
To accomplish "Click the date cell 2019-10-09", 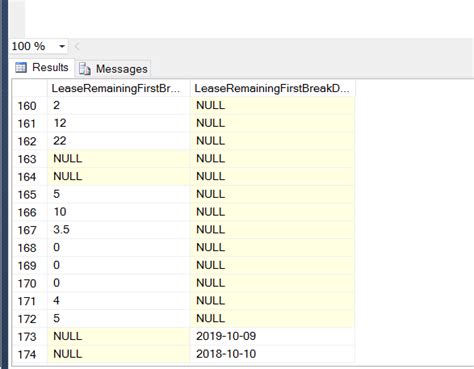I will [272, 337].
